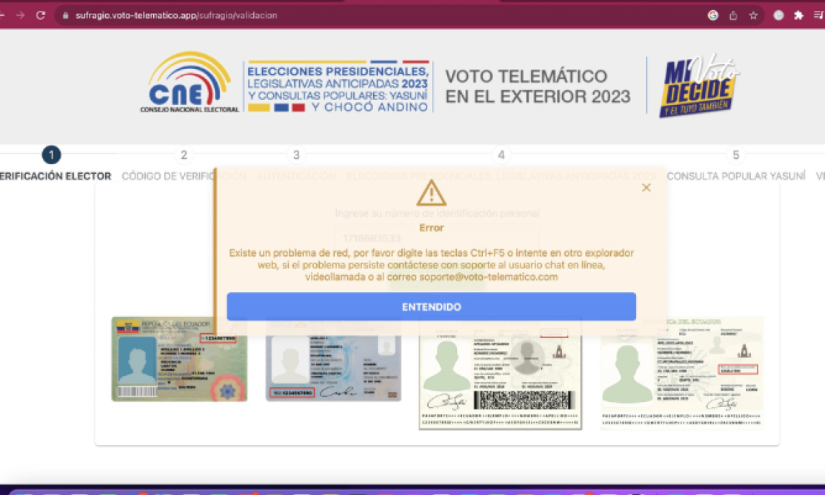Click the CONSULTA POPULAR YASUNÍ step label
Viewport: 825px width, 495px height.
(x=736, y=176)
